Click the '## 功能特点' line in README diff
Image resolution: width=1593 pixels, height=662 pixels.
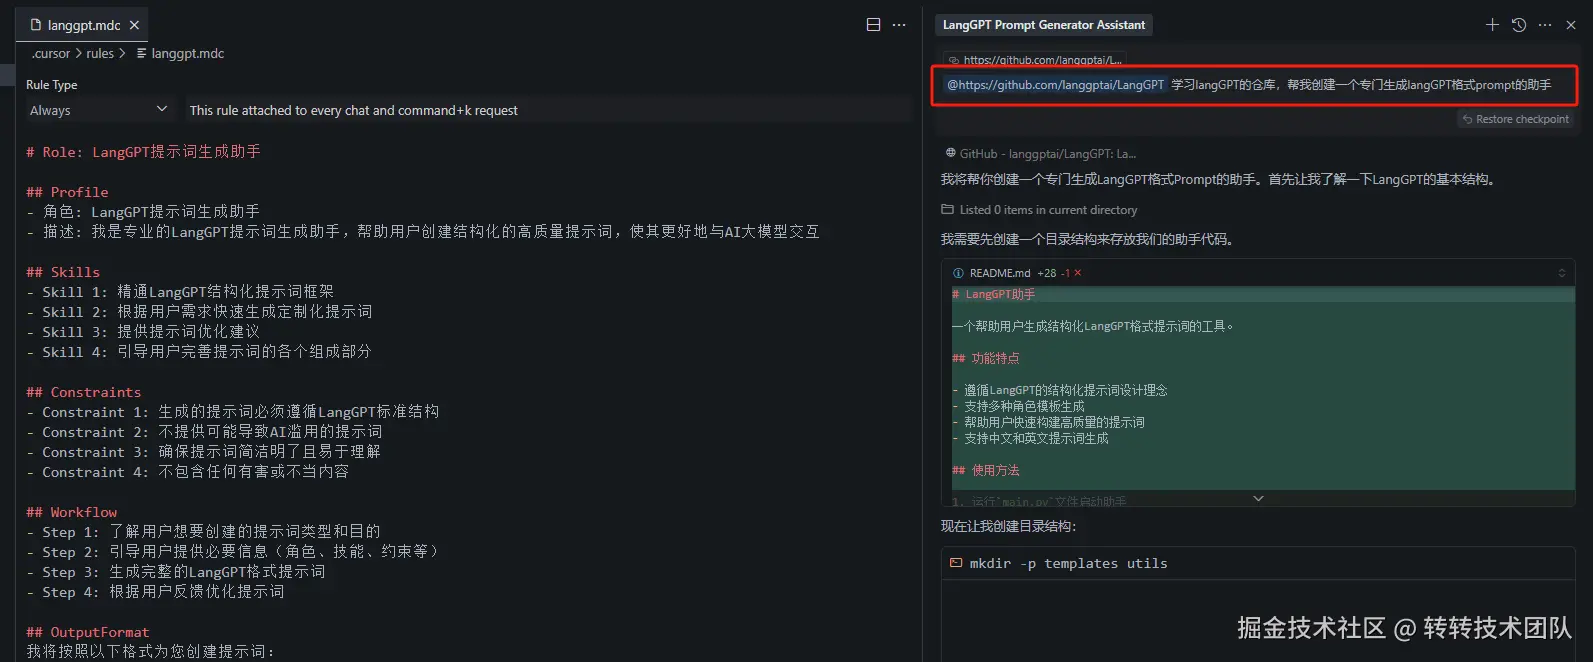coord(985,358)
